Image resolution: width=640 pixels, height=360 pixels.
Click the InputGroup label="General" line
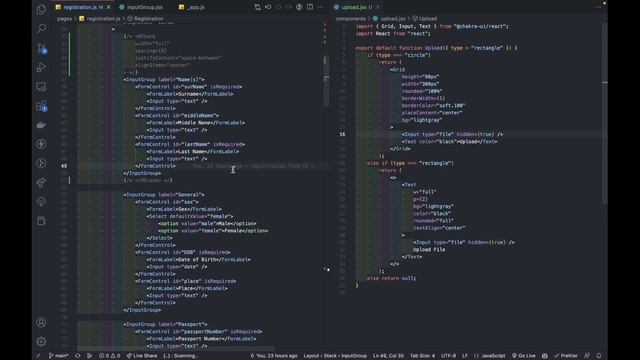tap(164, 195)
